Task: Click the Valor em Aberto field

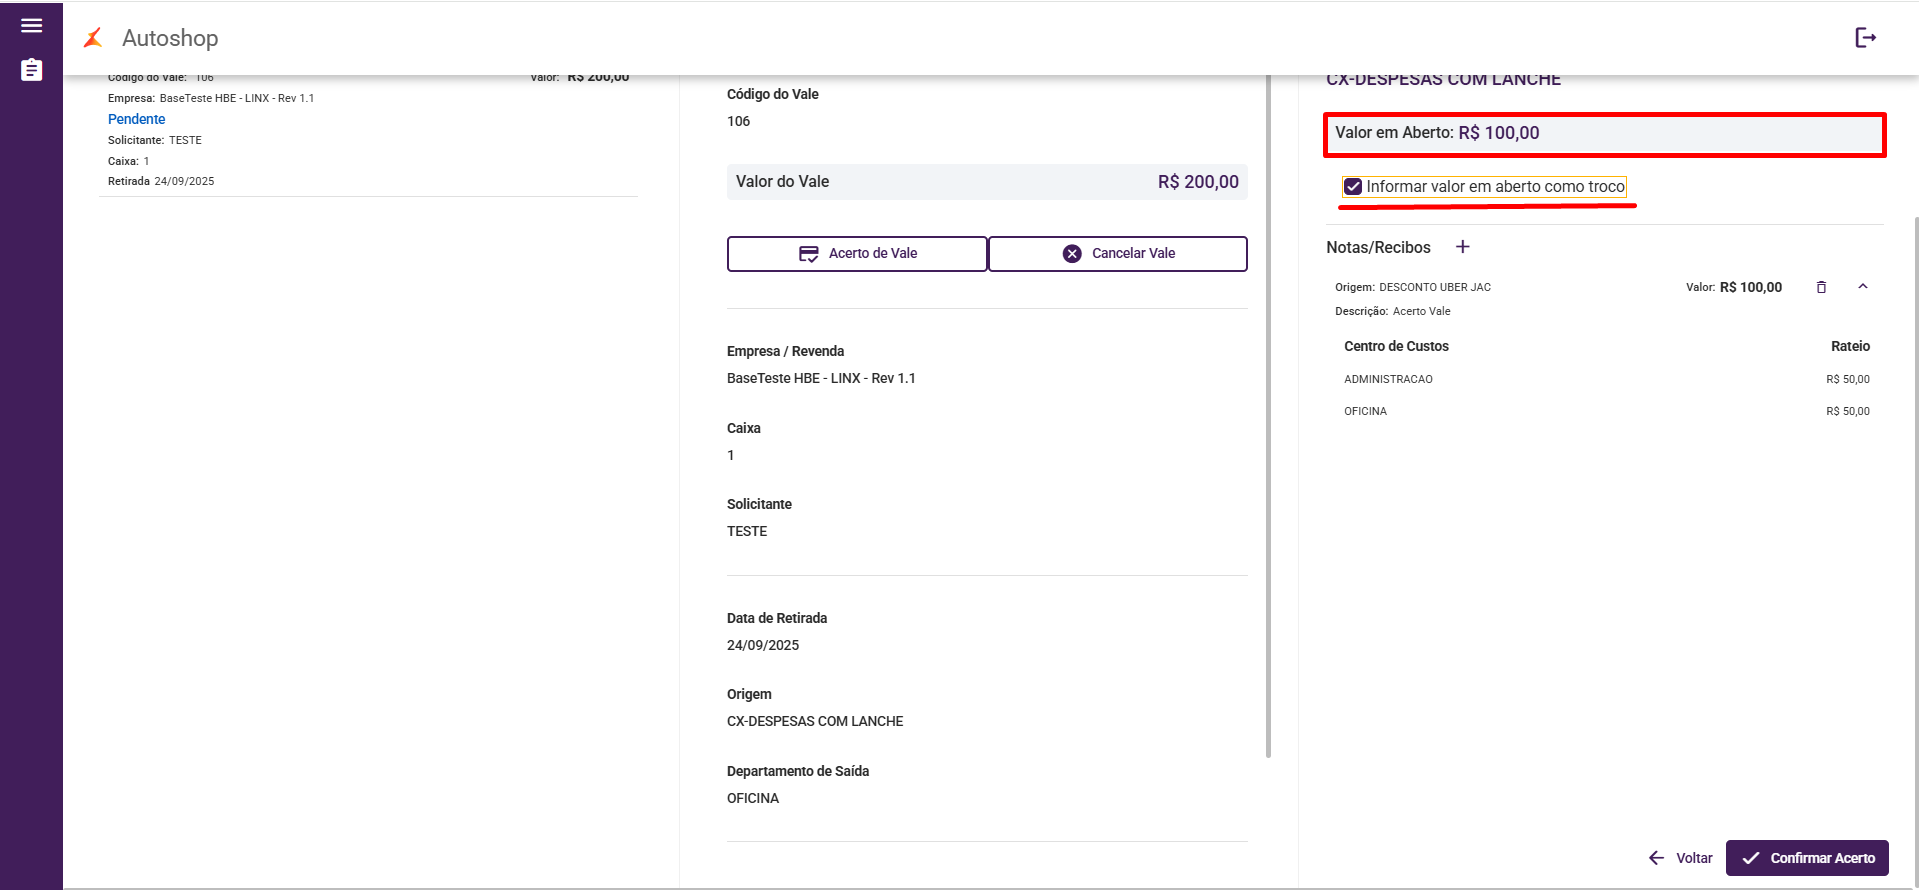Action: (x=1604, y=133)
